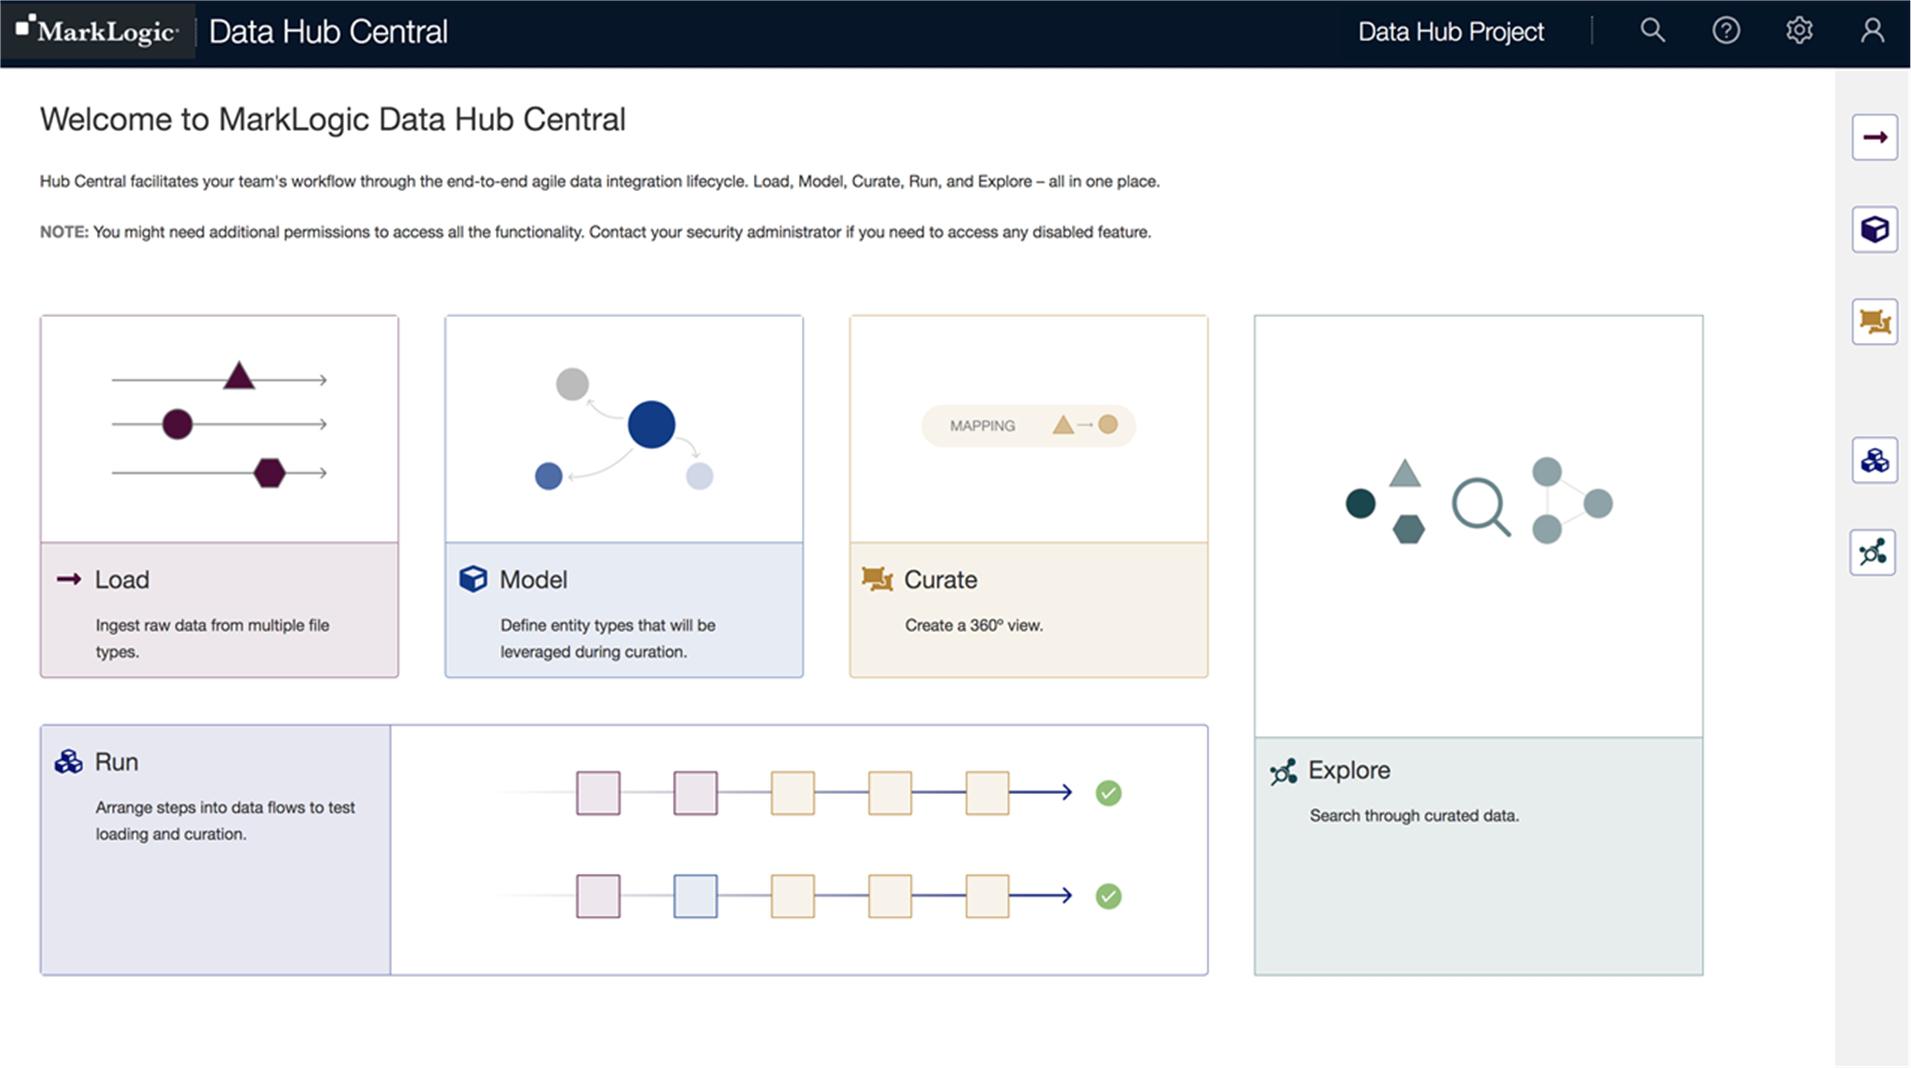Open the settings gear

tap(1798, 30)
